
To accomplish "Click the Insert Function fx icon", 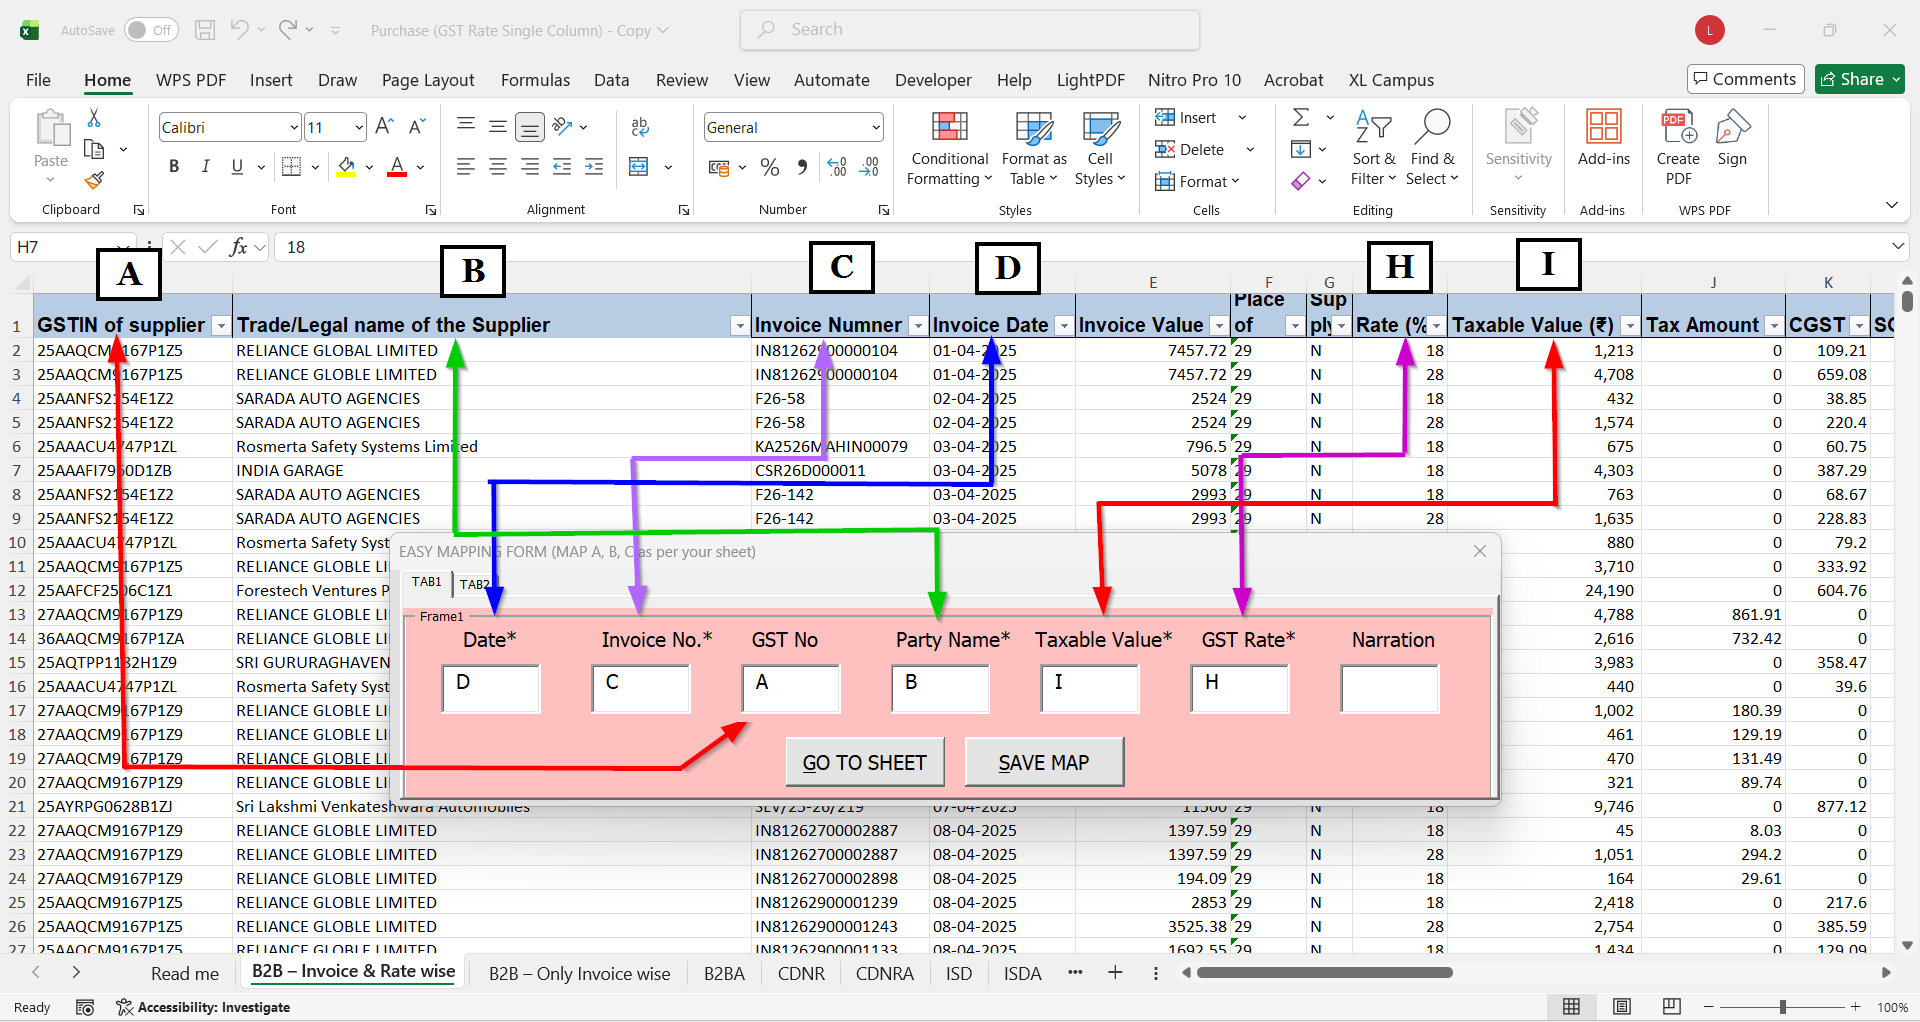I will coord(238,247).
